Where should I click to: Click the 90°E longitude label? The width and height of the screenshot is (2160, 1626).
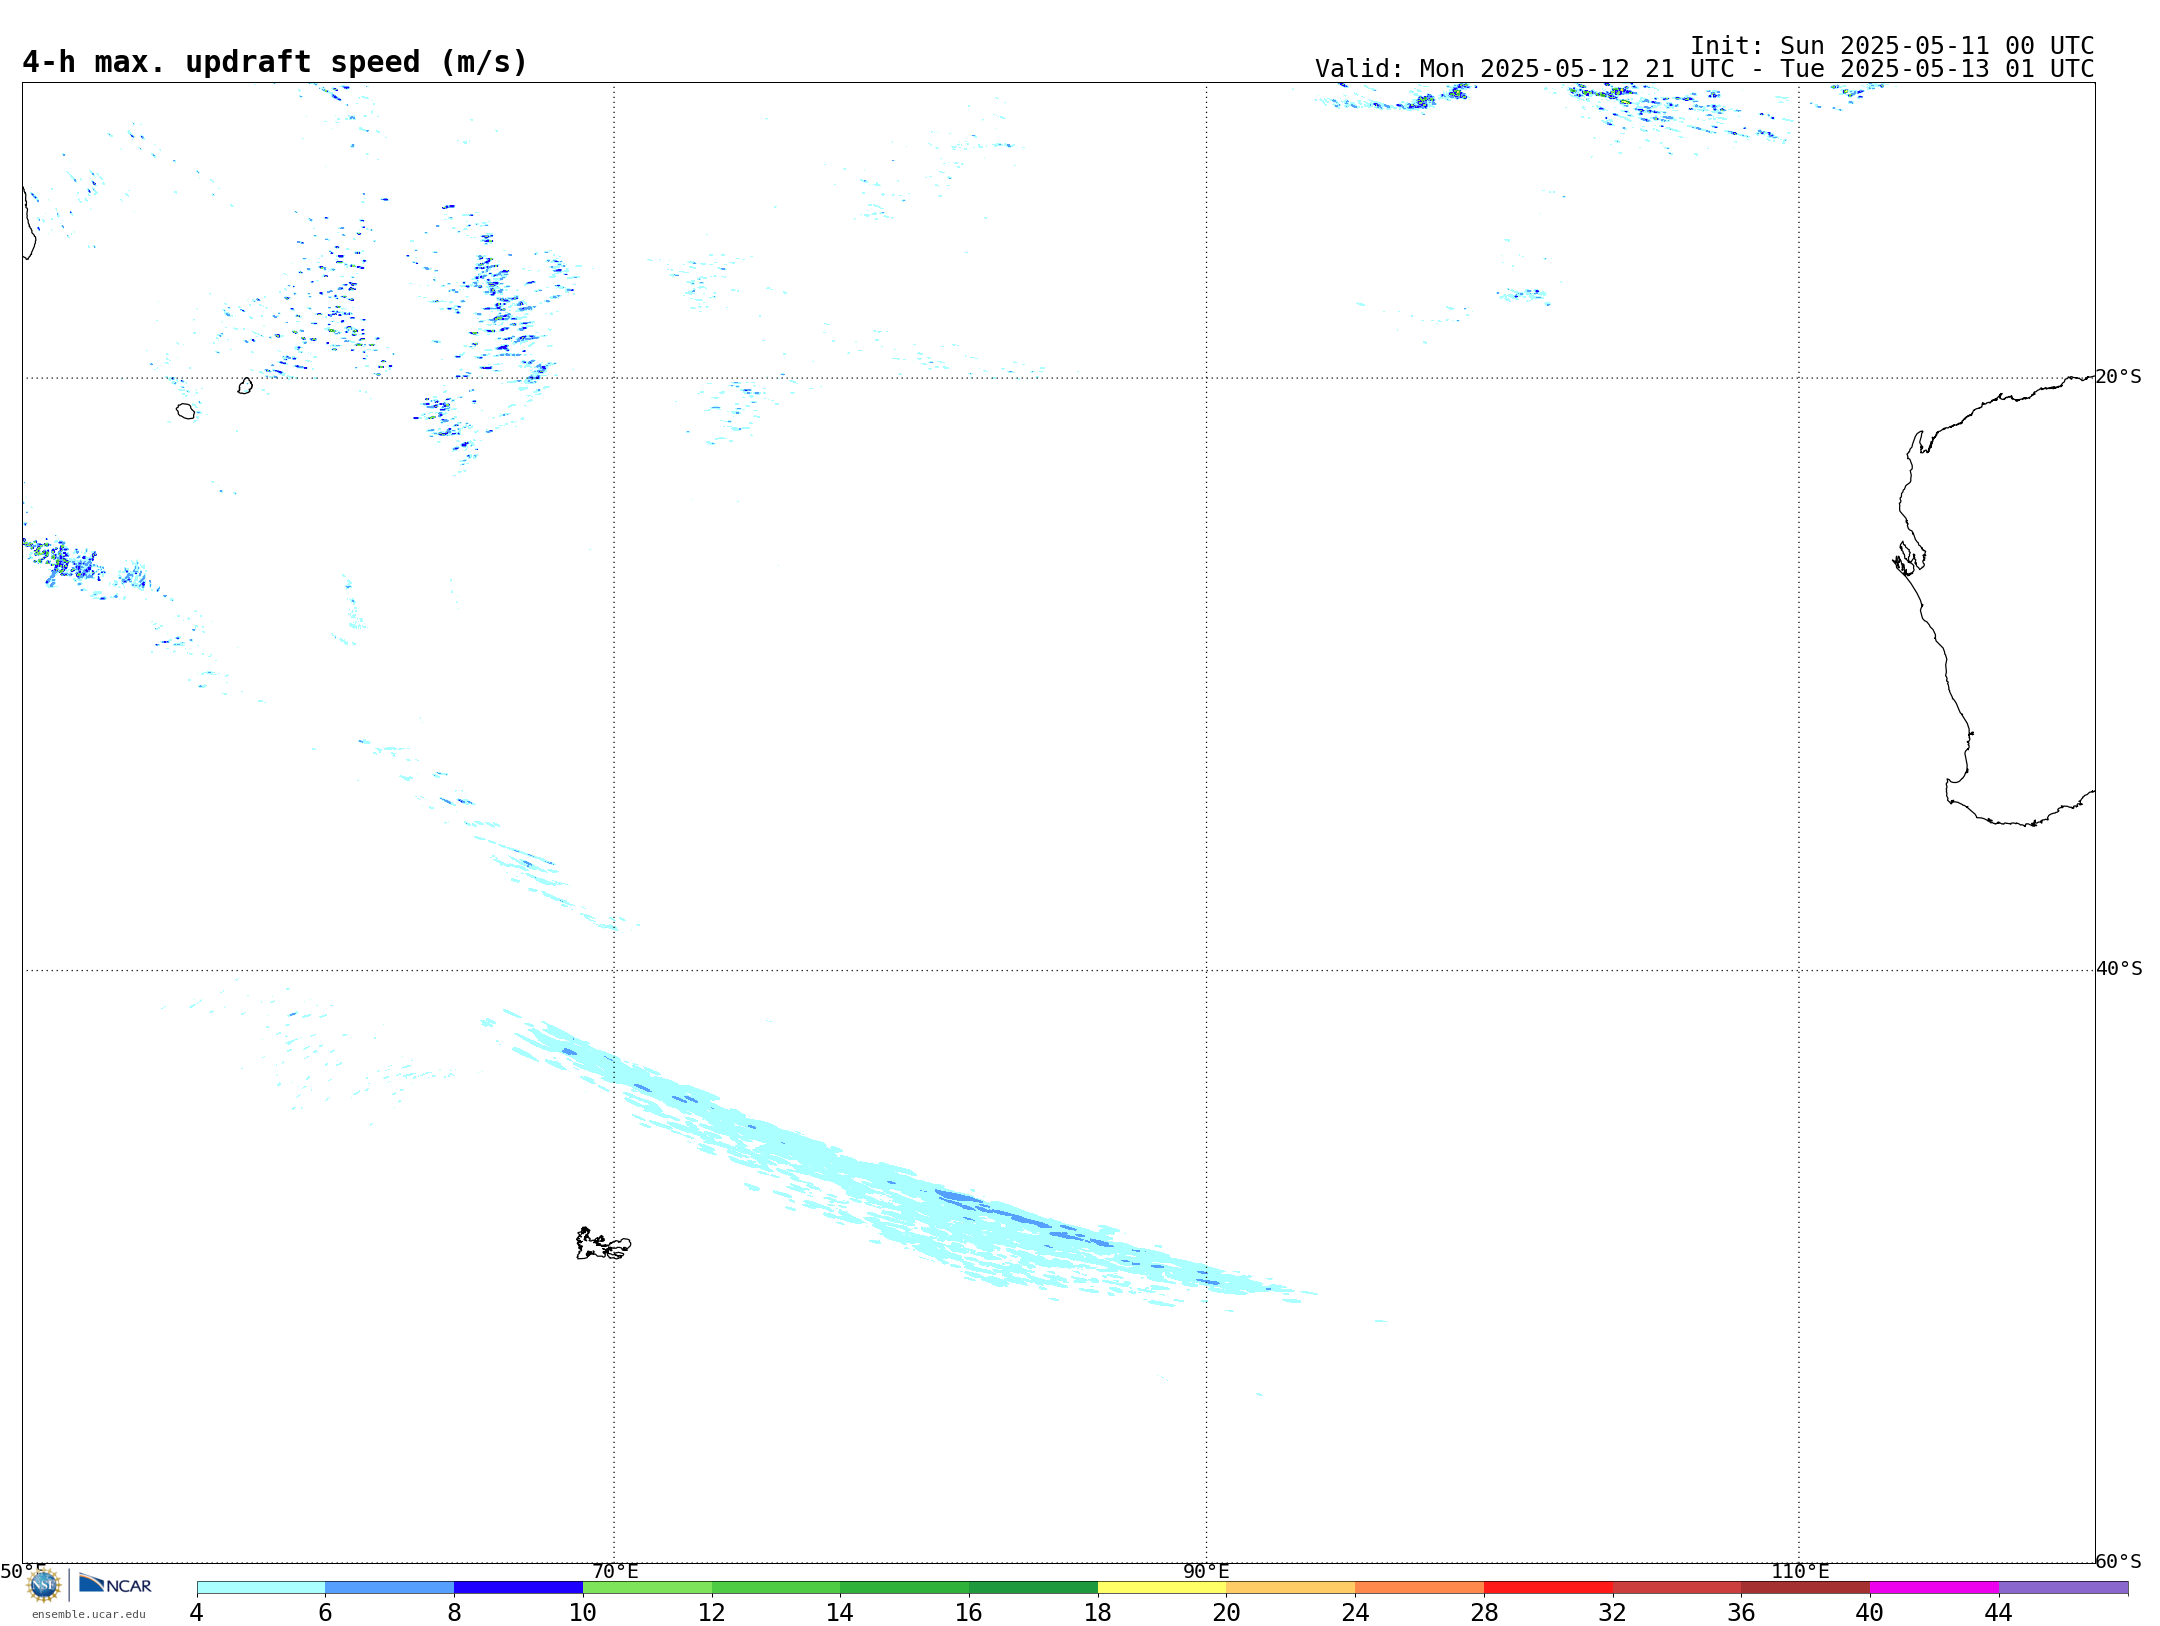click(1206, 1571)
